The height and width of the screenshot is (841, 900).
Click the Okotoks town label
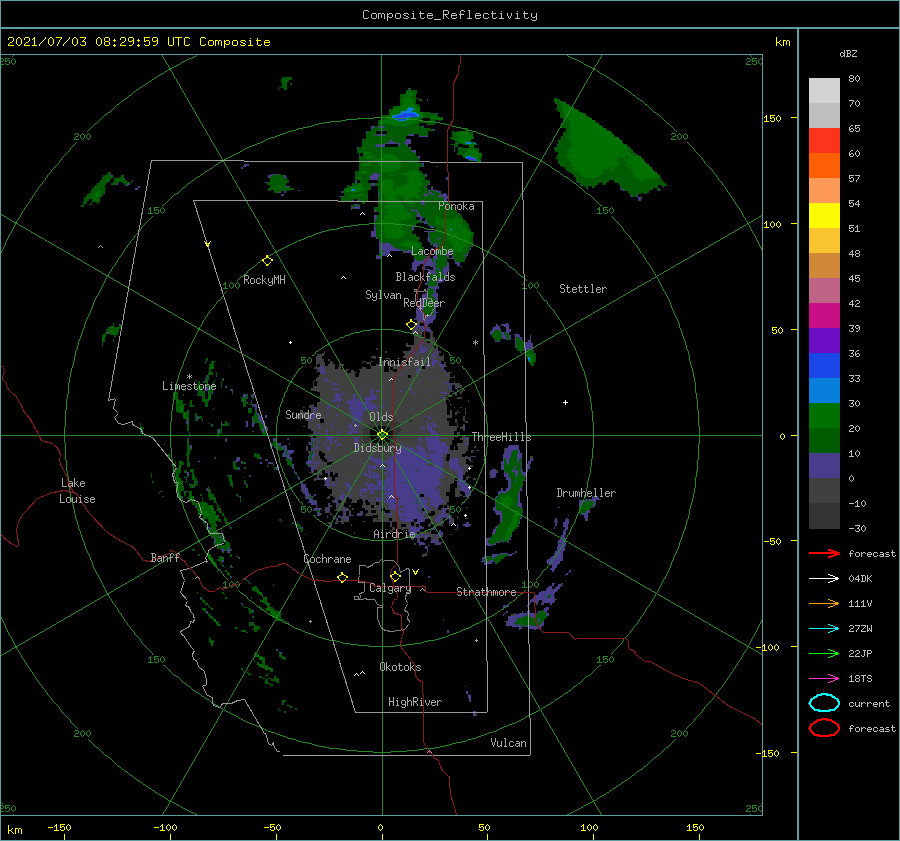[400, 667]
